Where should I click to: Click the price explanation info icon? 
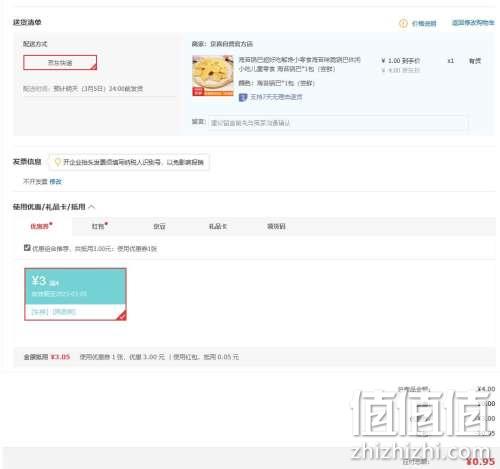click(x=403, y=23)
